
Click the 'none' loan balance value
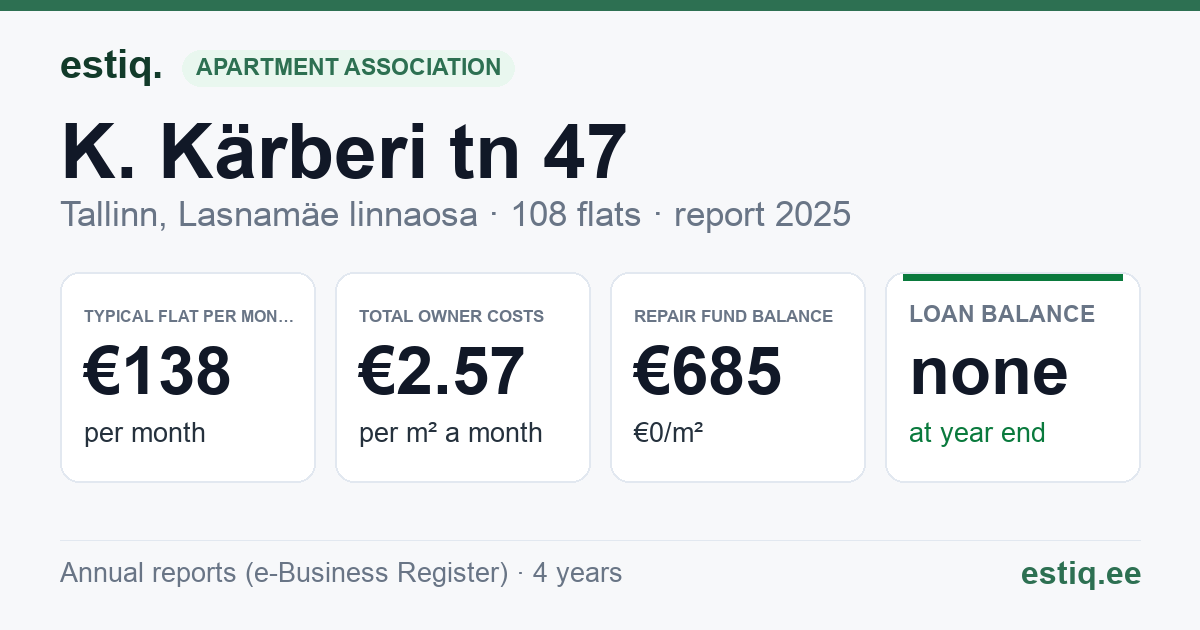[989, 372]
